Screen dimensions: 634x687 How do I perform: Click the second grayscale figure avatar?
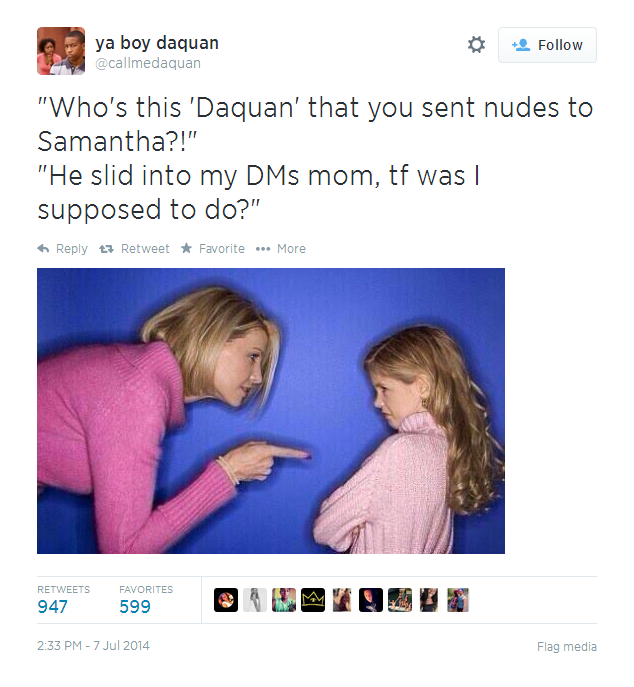point(255,600)
